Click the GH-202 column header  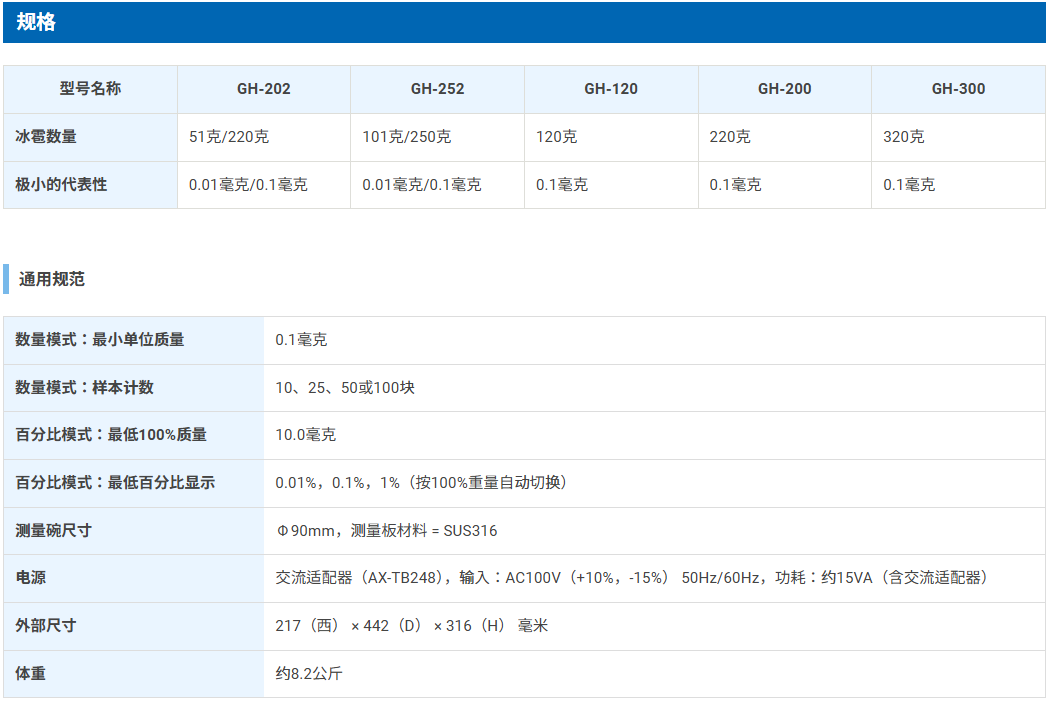tap(264, 88)
